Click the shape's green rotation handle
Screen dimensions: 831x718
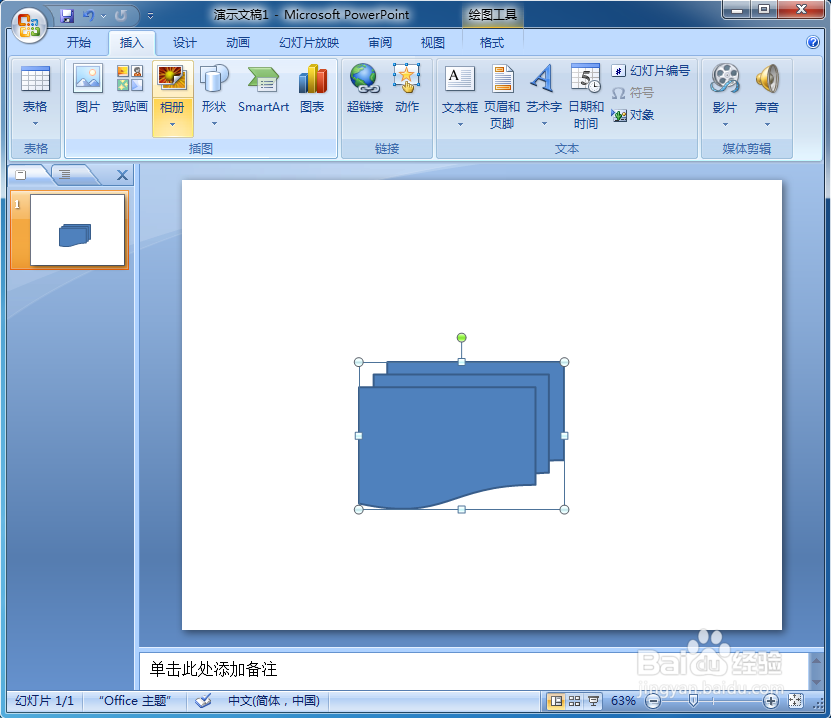462,338
